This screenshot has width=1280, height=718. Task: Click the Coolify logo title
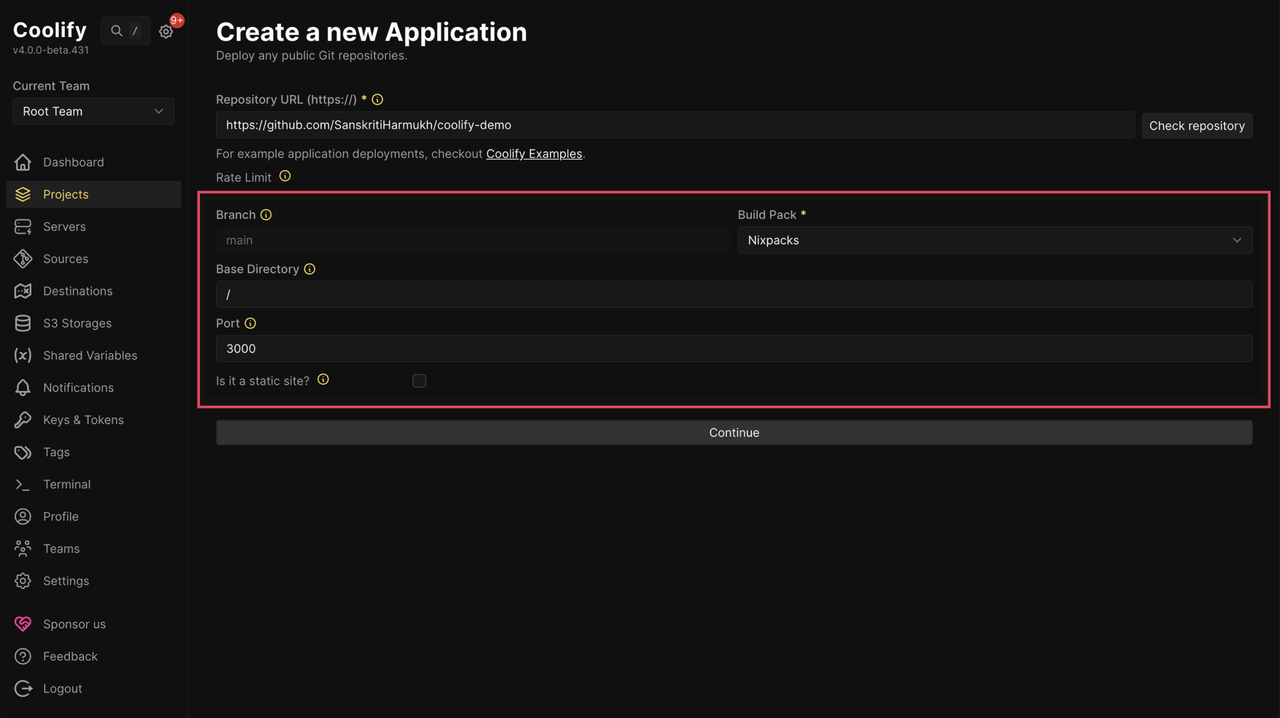50,30
